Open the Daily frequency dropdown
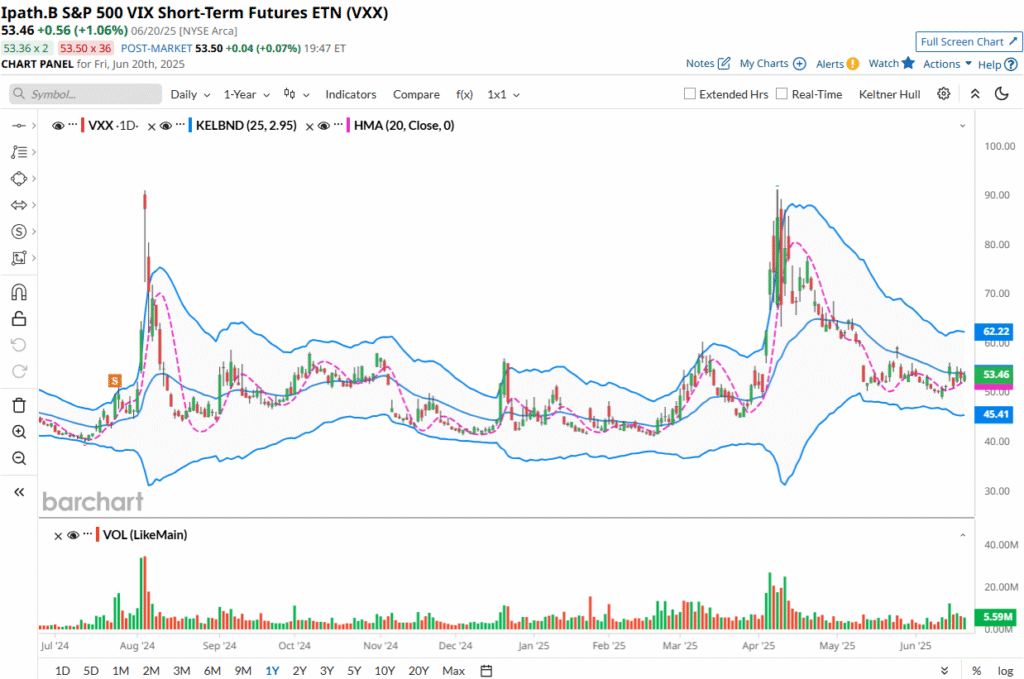 tap(190, 94)
